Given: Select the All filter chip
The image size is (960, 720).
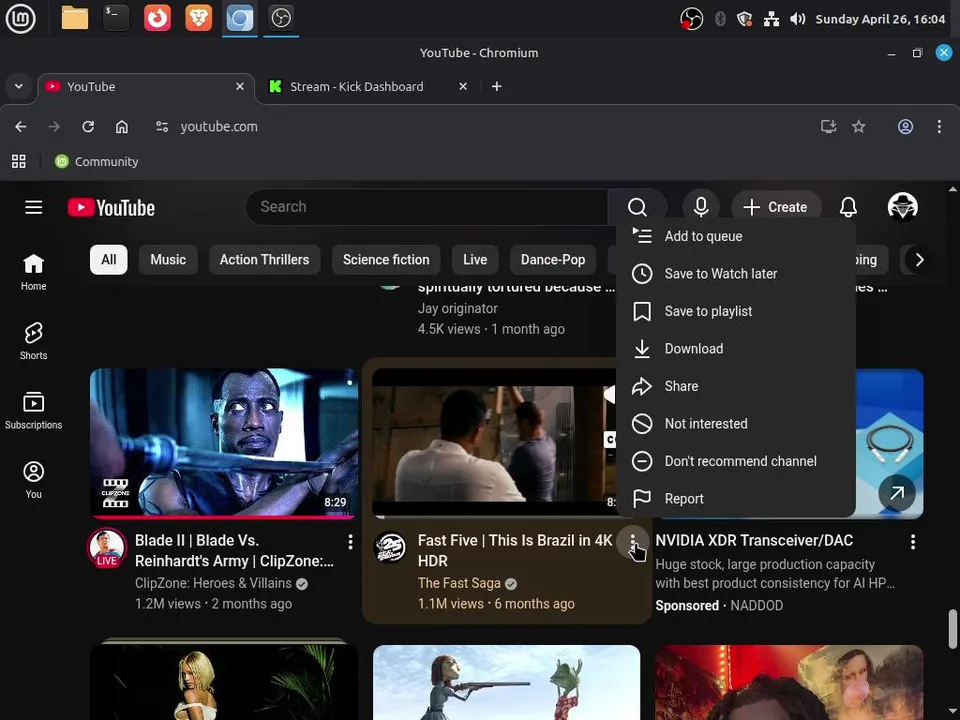Looking at the screenshot, I should (x=108, y=260).
